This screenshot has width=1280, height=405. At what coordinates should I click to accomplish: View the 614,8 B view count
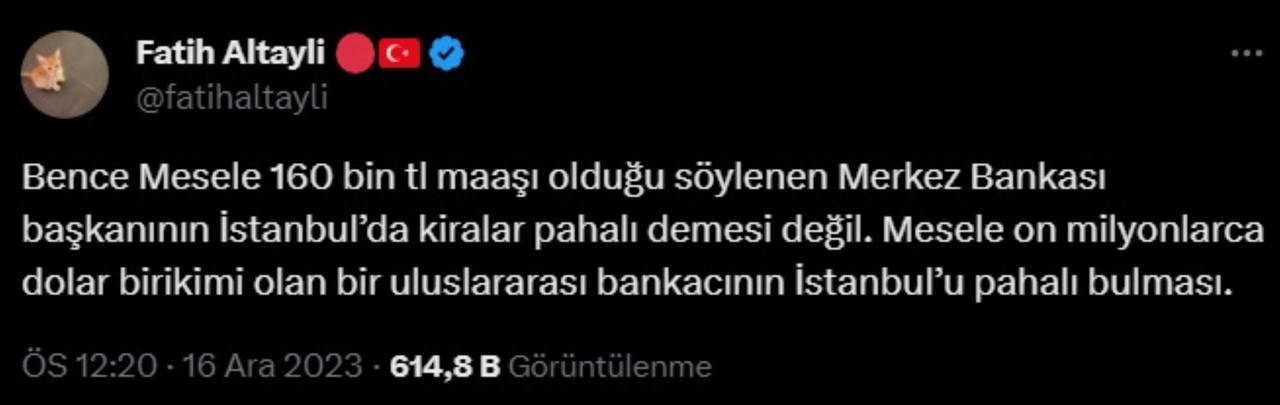(x=444, y=366)
